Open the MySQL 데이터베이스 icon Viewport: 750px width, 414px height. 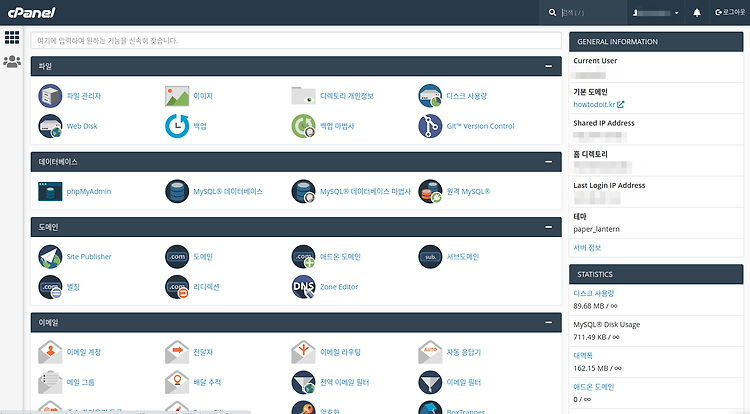pos(177,191)
